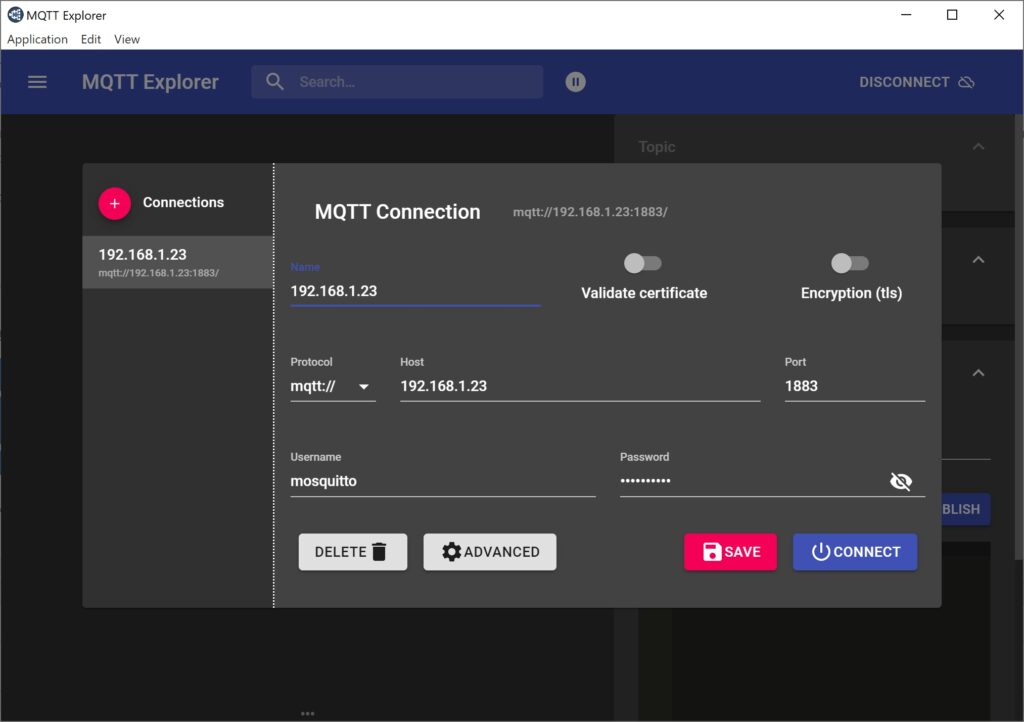This screenshot has height=722, width=1024.
Task: Select the 192.168.1.23 saved connection
Action: click(x=178, y=262)
